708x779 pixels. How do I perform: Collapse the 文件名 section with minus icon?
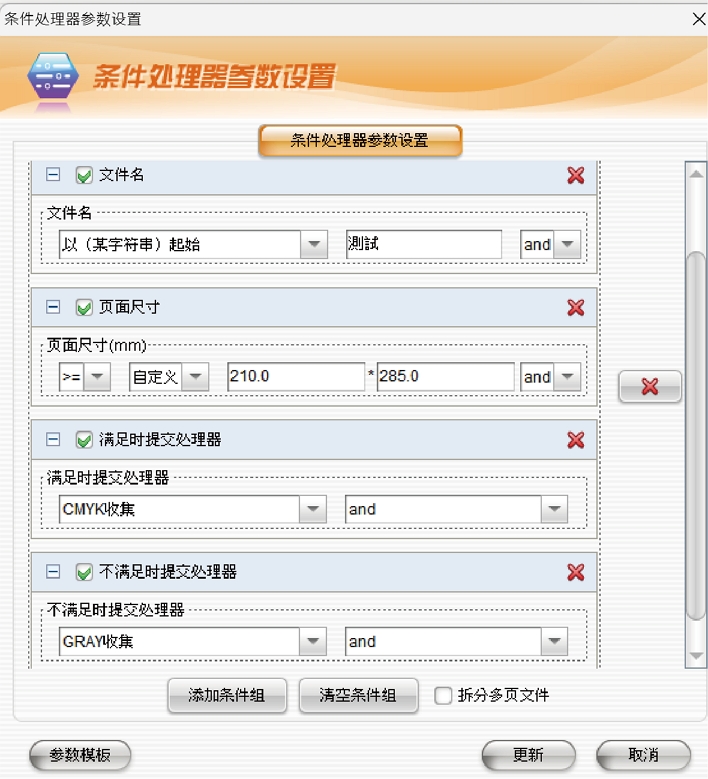coord(54,175)
